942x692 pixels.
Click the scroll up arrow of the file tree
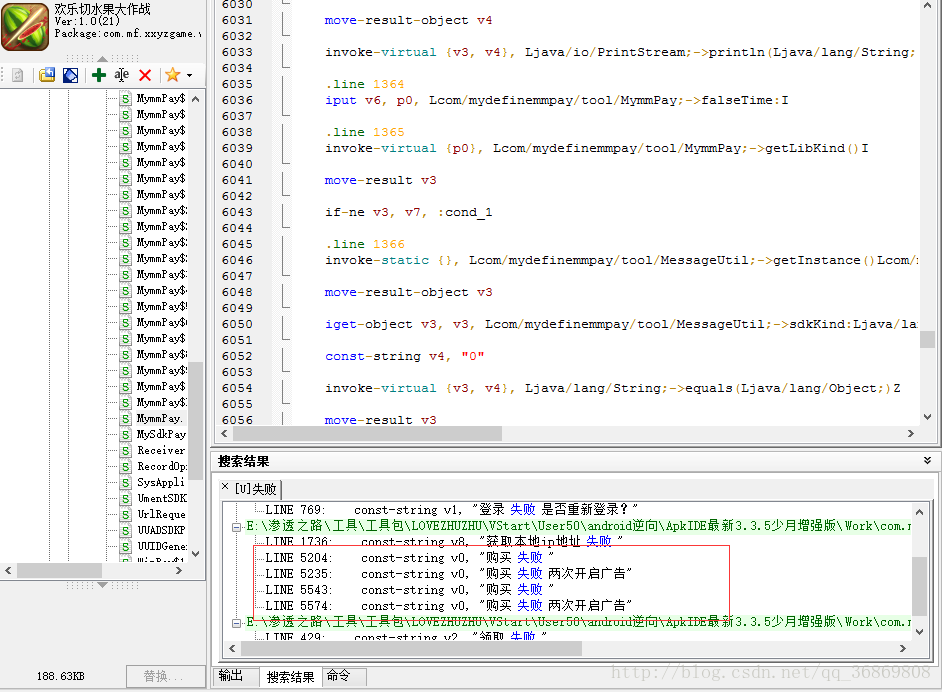[195, 98]
